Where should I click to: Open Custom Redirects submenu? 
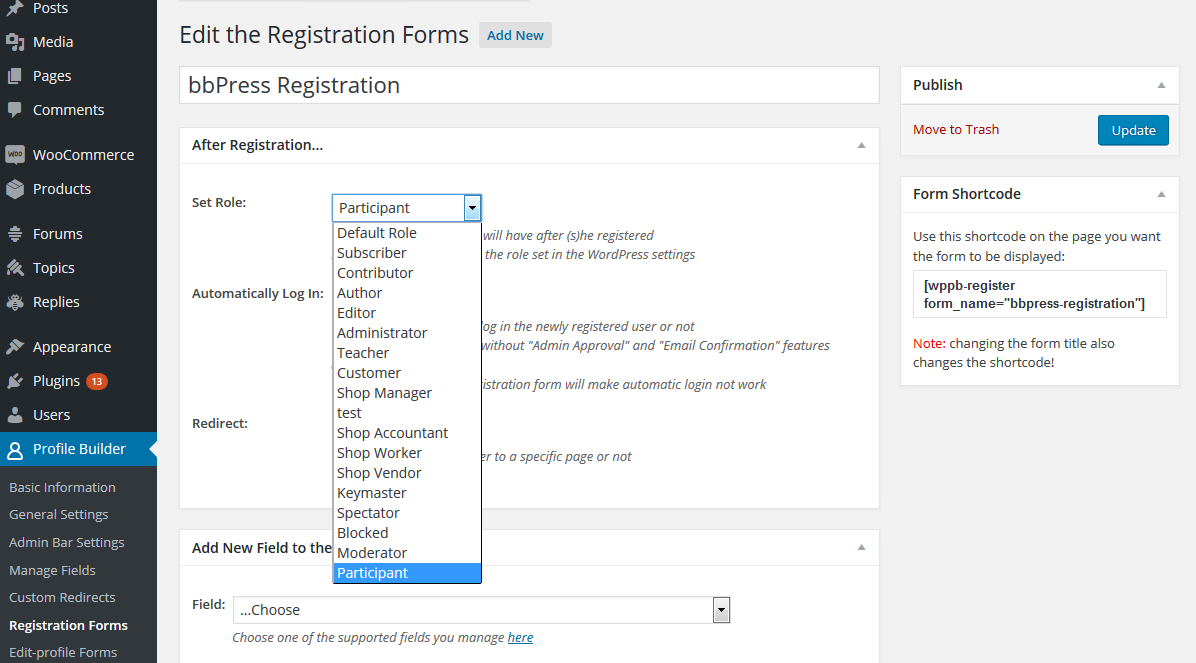coord(63,597)
